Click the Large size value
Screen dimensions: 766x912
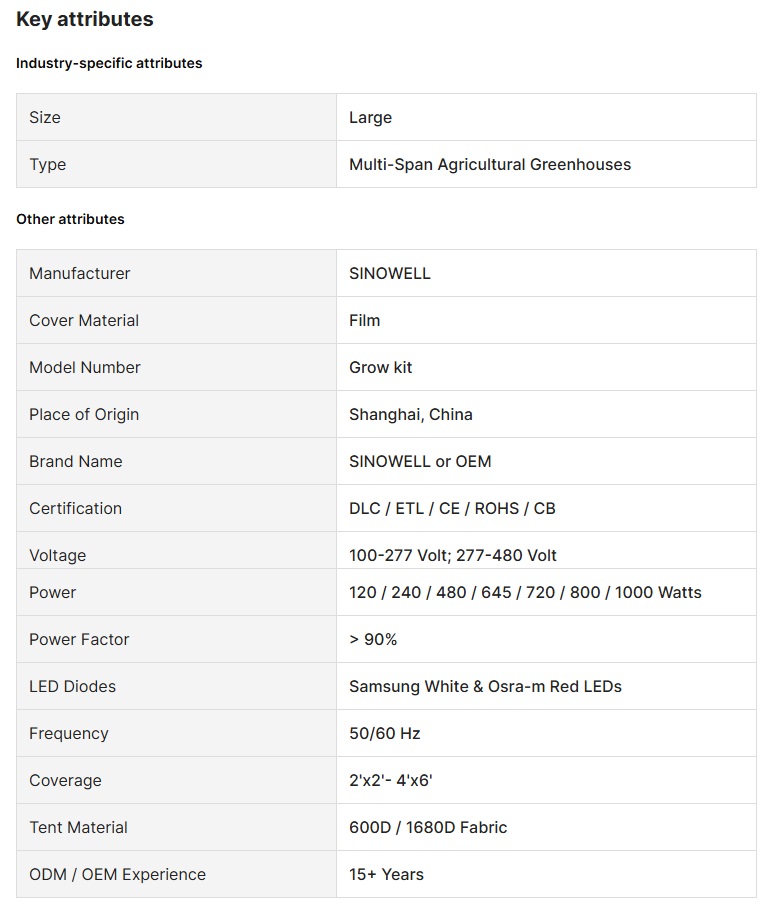coord(370,117)
